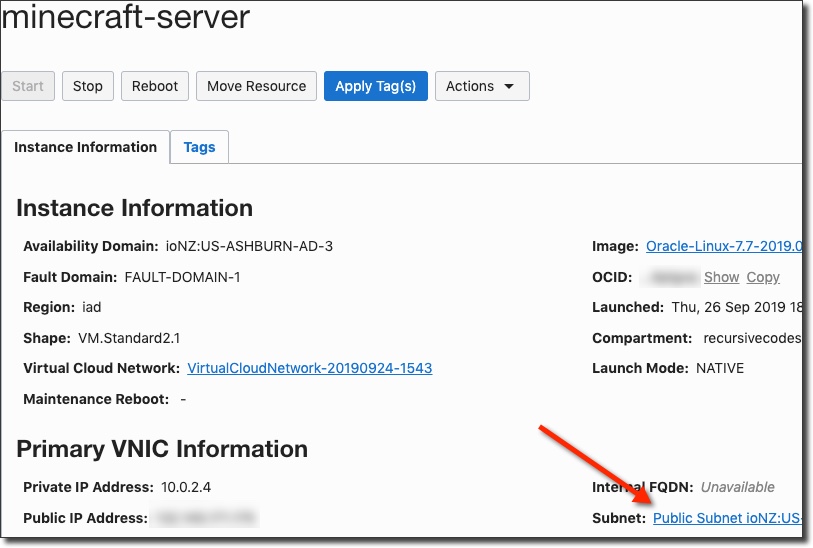The image size is (813, 548).
Task: Click the greyed-out Start button
Action: [28, 86]
